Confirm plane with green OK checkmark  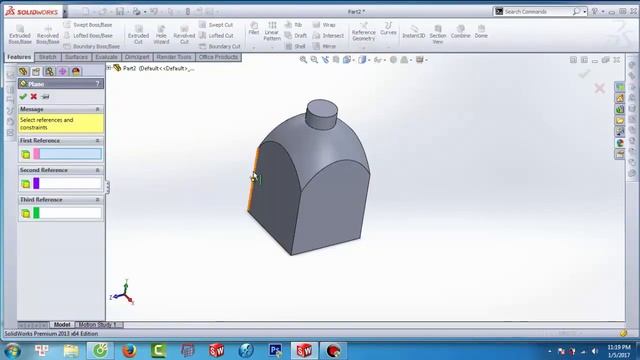(23, 96)
